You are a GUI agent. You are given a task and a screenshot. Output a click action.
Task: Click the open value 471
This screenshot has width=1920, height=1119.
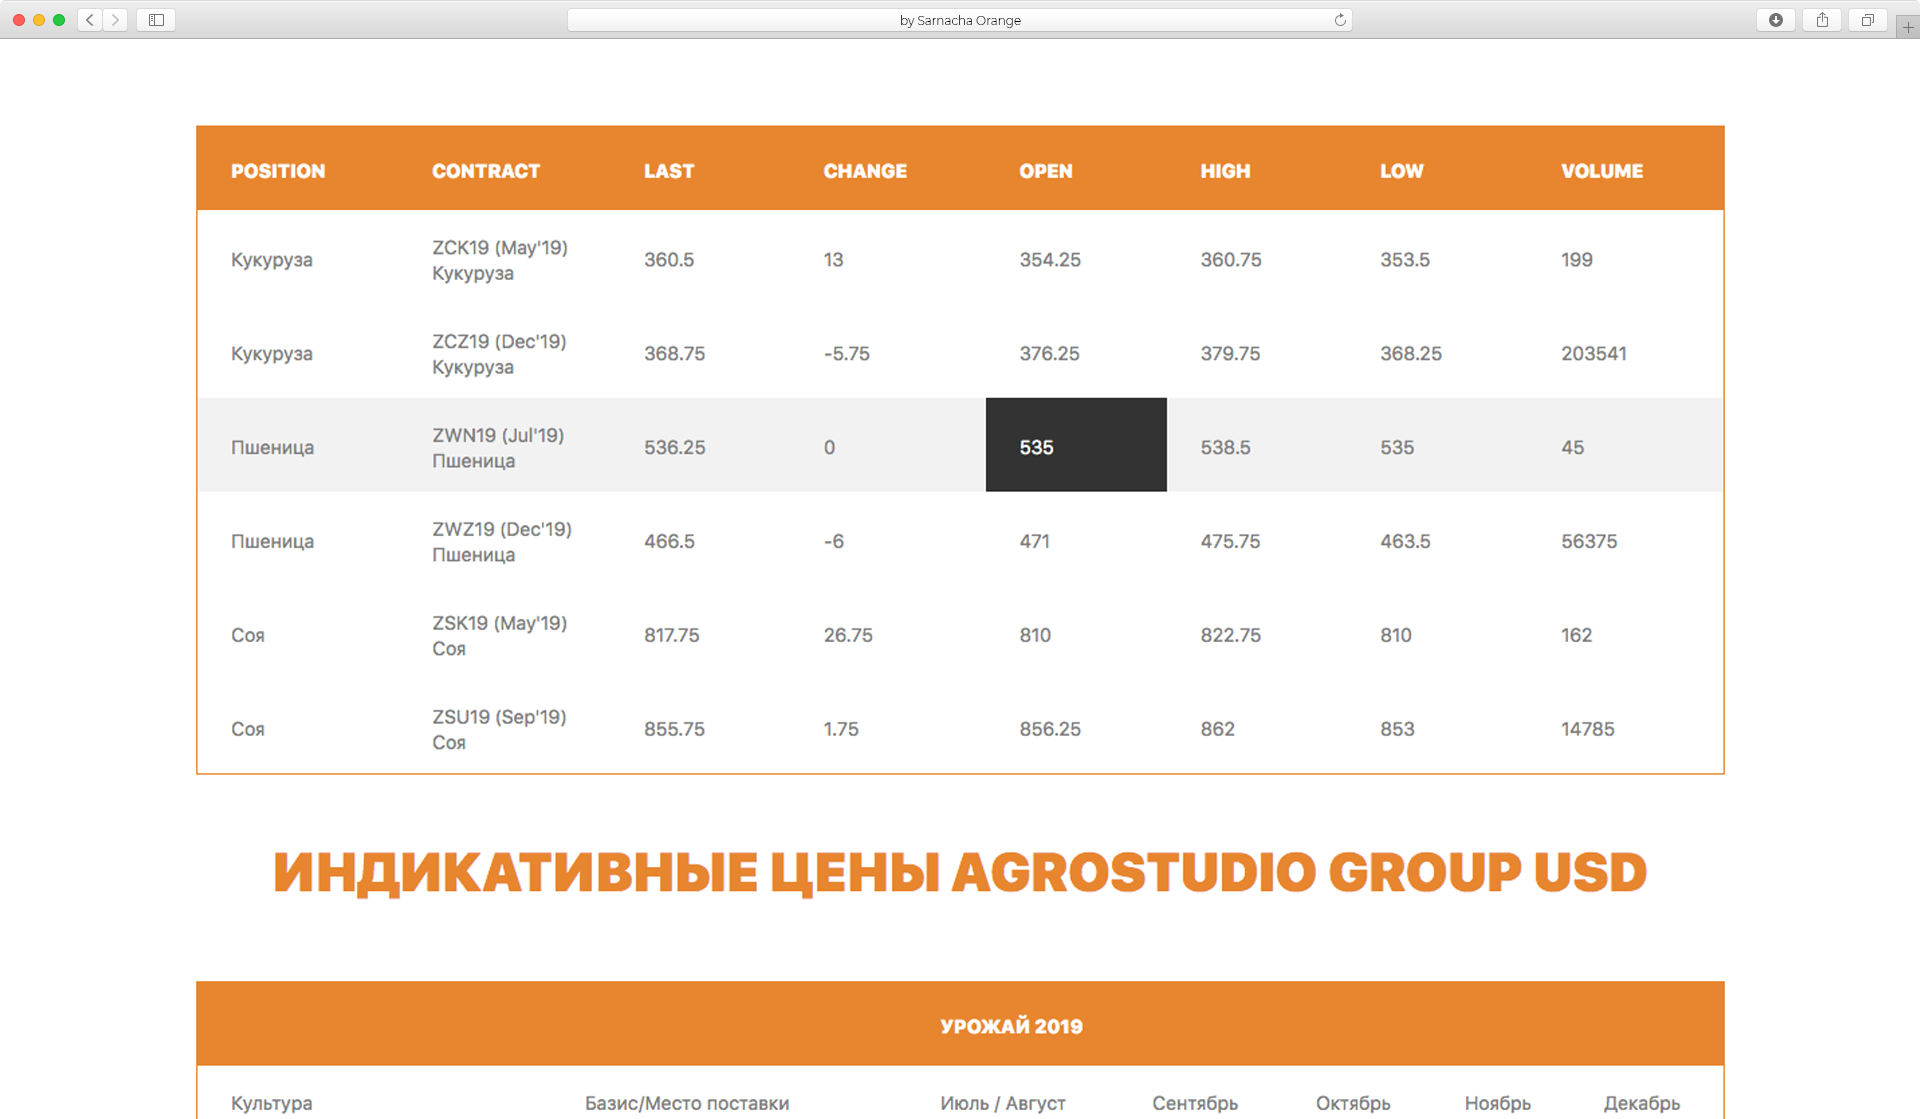tap(1035, 542)
